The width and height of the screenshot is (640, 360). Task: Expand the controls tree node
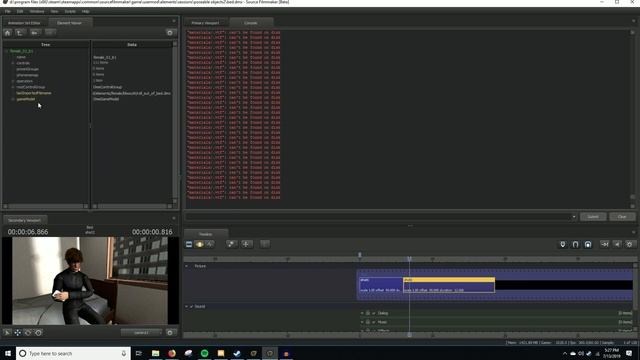(x=13, y=63)
